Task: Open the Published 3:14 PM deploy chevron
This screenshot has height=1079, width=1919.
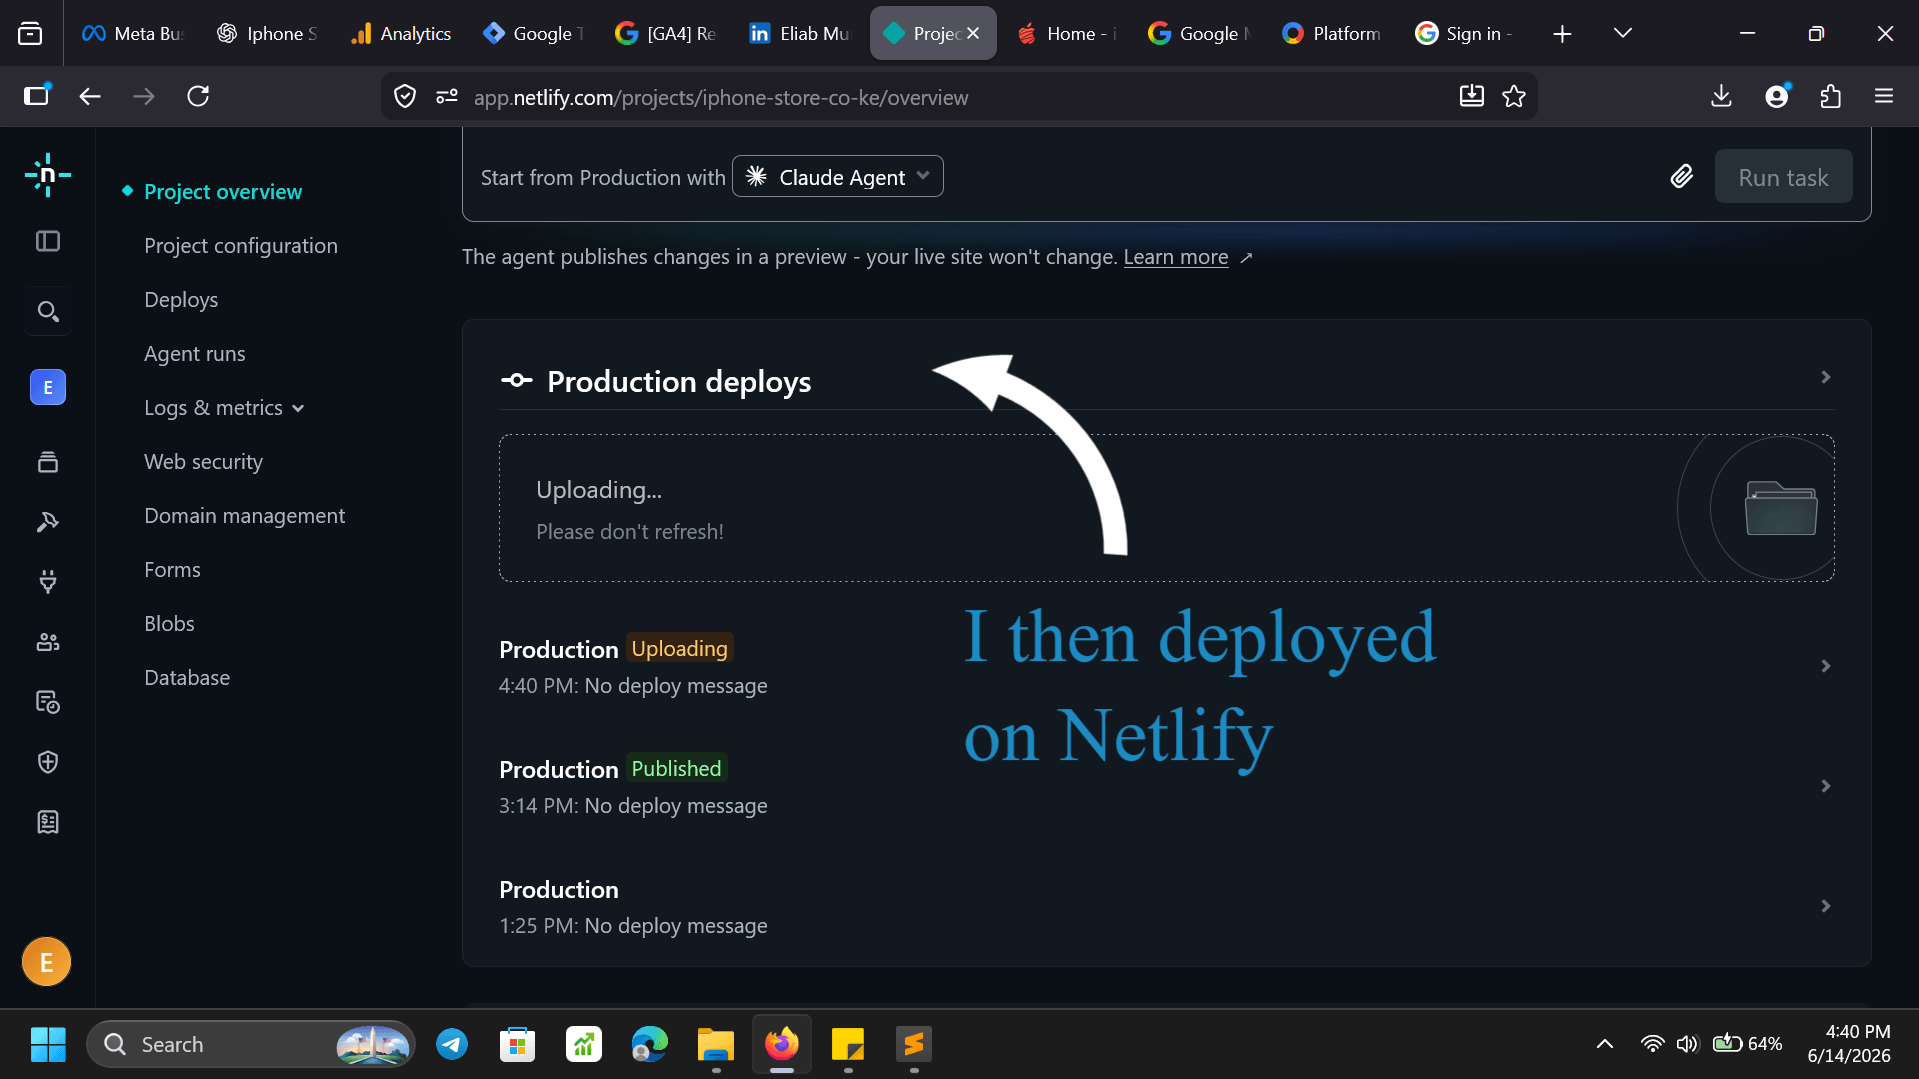Action: (x=1826, y=786)
